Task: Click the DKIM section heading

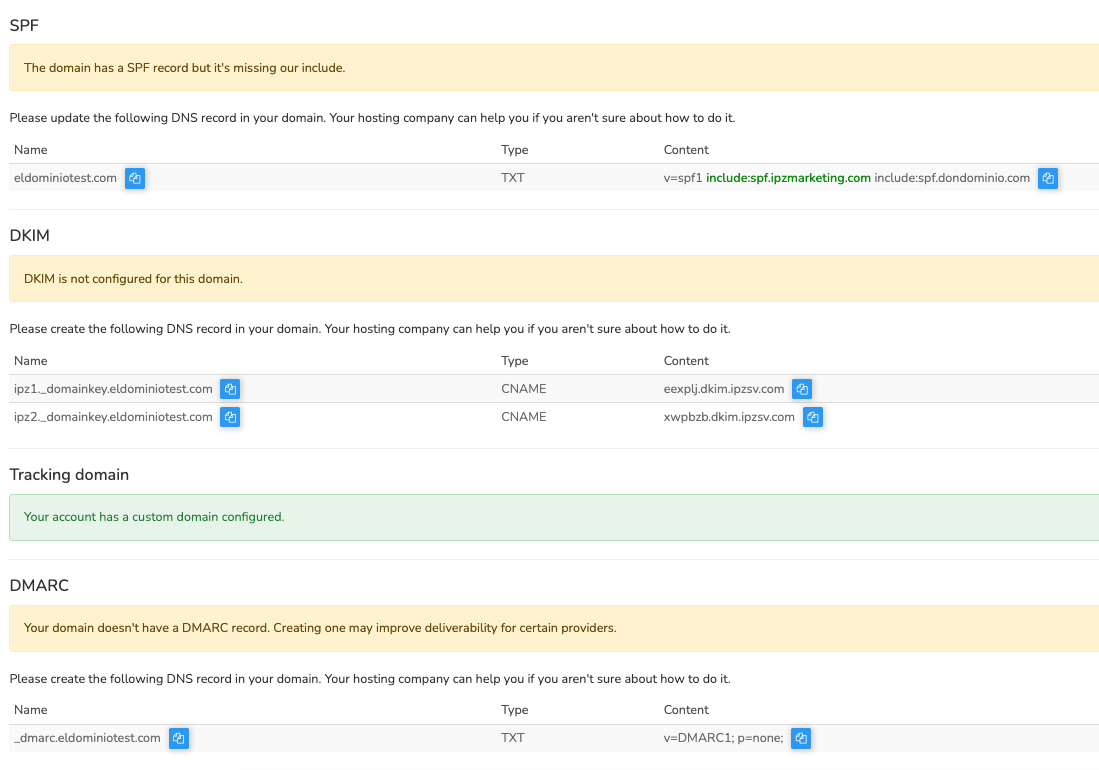Action: [x=29, y=236]
